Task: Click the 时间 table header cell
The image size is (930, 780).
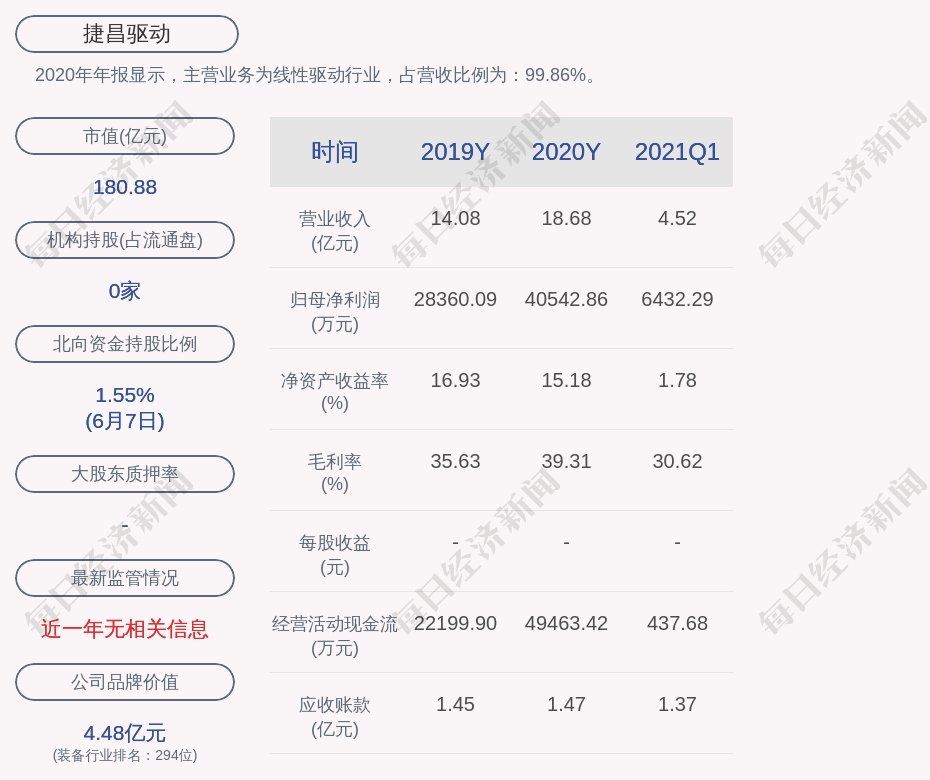Action: pos(335,152)
